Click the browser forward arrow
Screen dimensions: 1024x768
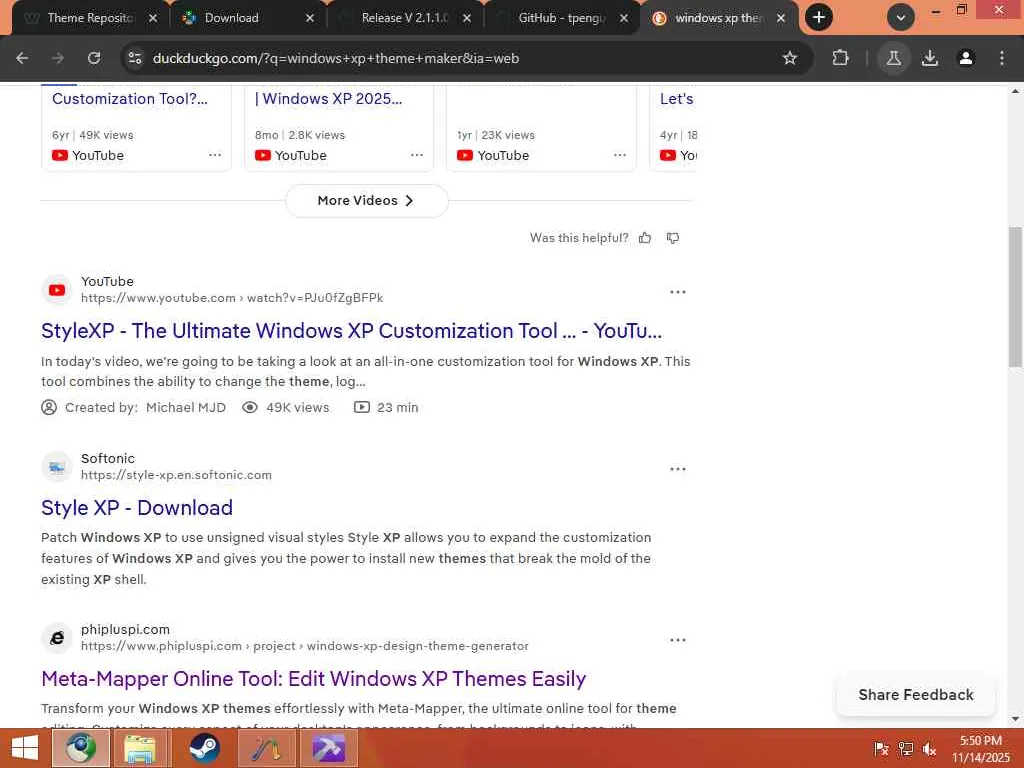[x=58, y=58]
